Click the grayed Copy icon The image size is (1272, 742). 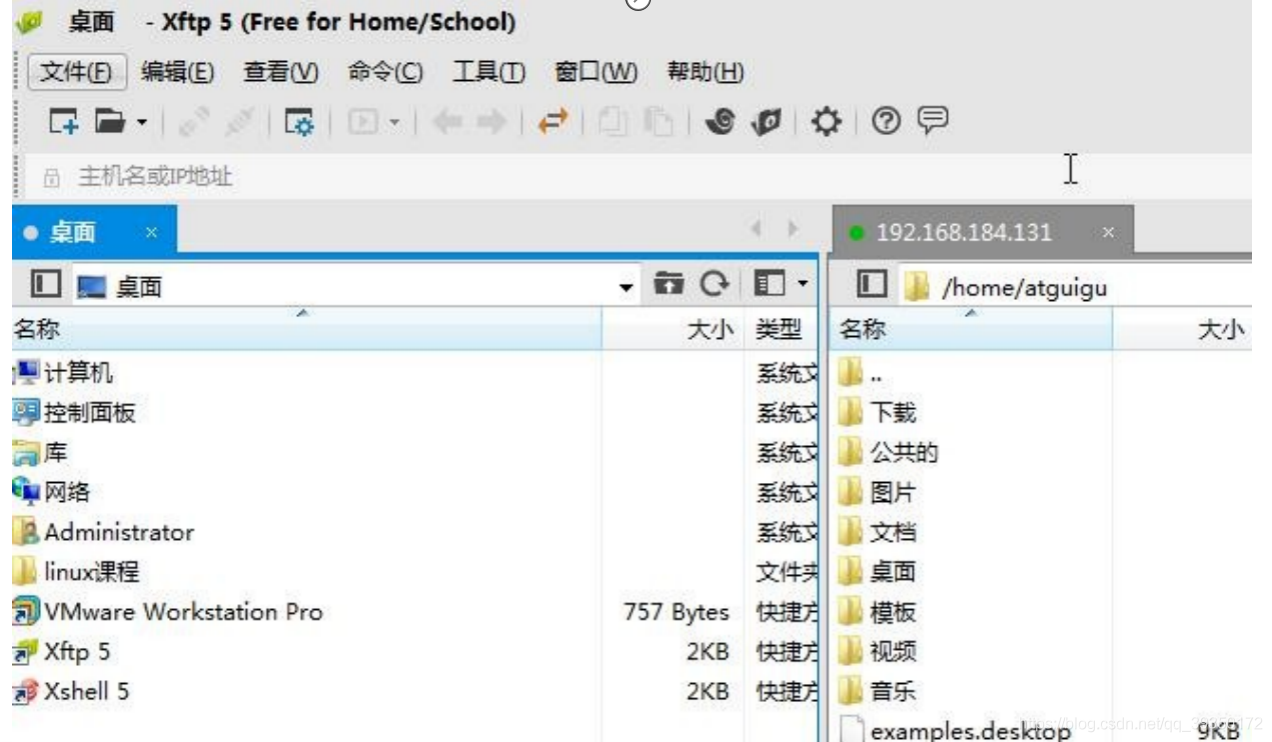click(x=613, y=122)
